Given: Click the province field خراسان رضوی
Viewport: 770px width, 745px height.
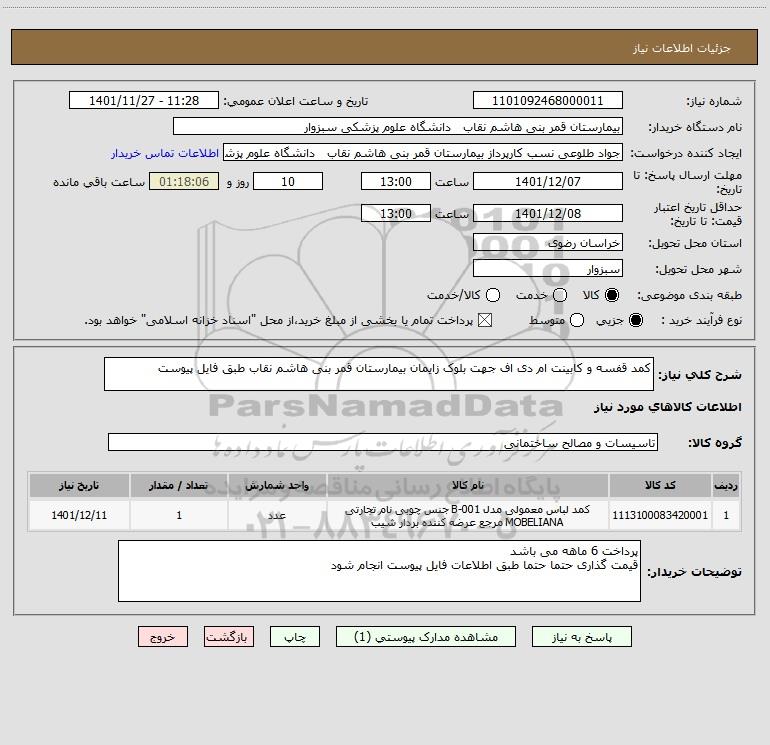Looking at the screenshot, I should [548, 242].
